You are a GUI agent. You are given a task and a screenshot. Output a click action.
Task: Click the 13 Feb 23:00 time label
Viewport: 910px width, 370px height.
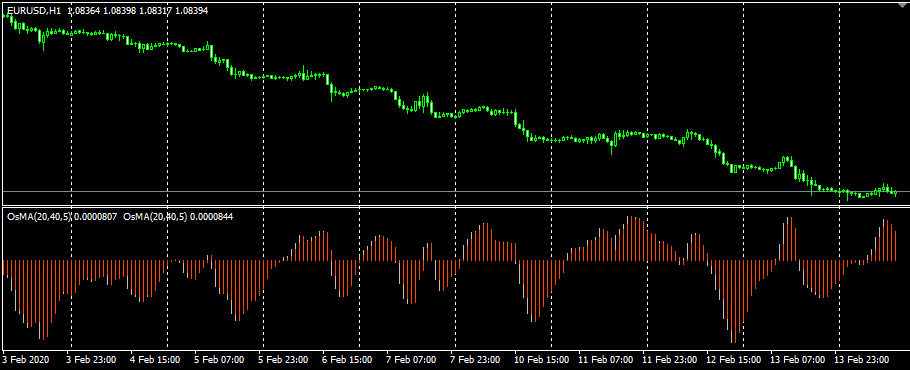[x=862, y=360]
